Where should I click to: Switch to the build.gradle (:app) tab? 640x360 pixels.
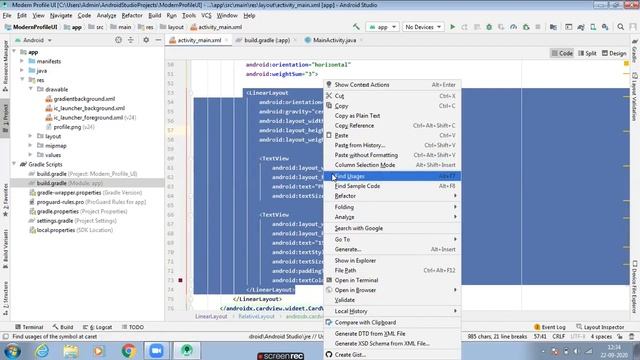[267, 40]
